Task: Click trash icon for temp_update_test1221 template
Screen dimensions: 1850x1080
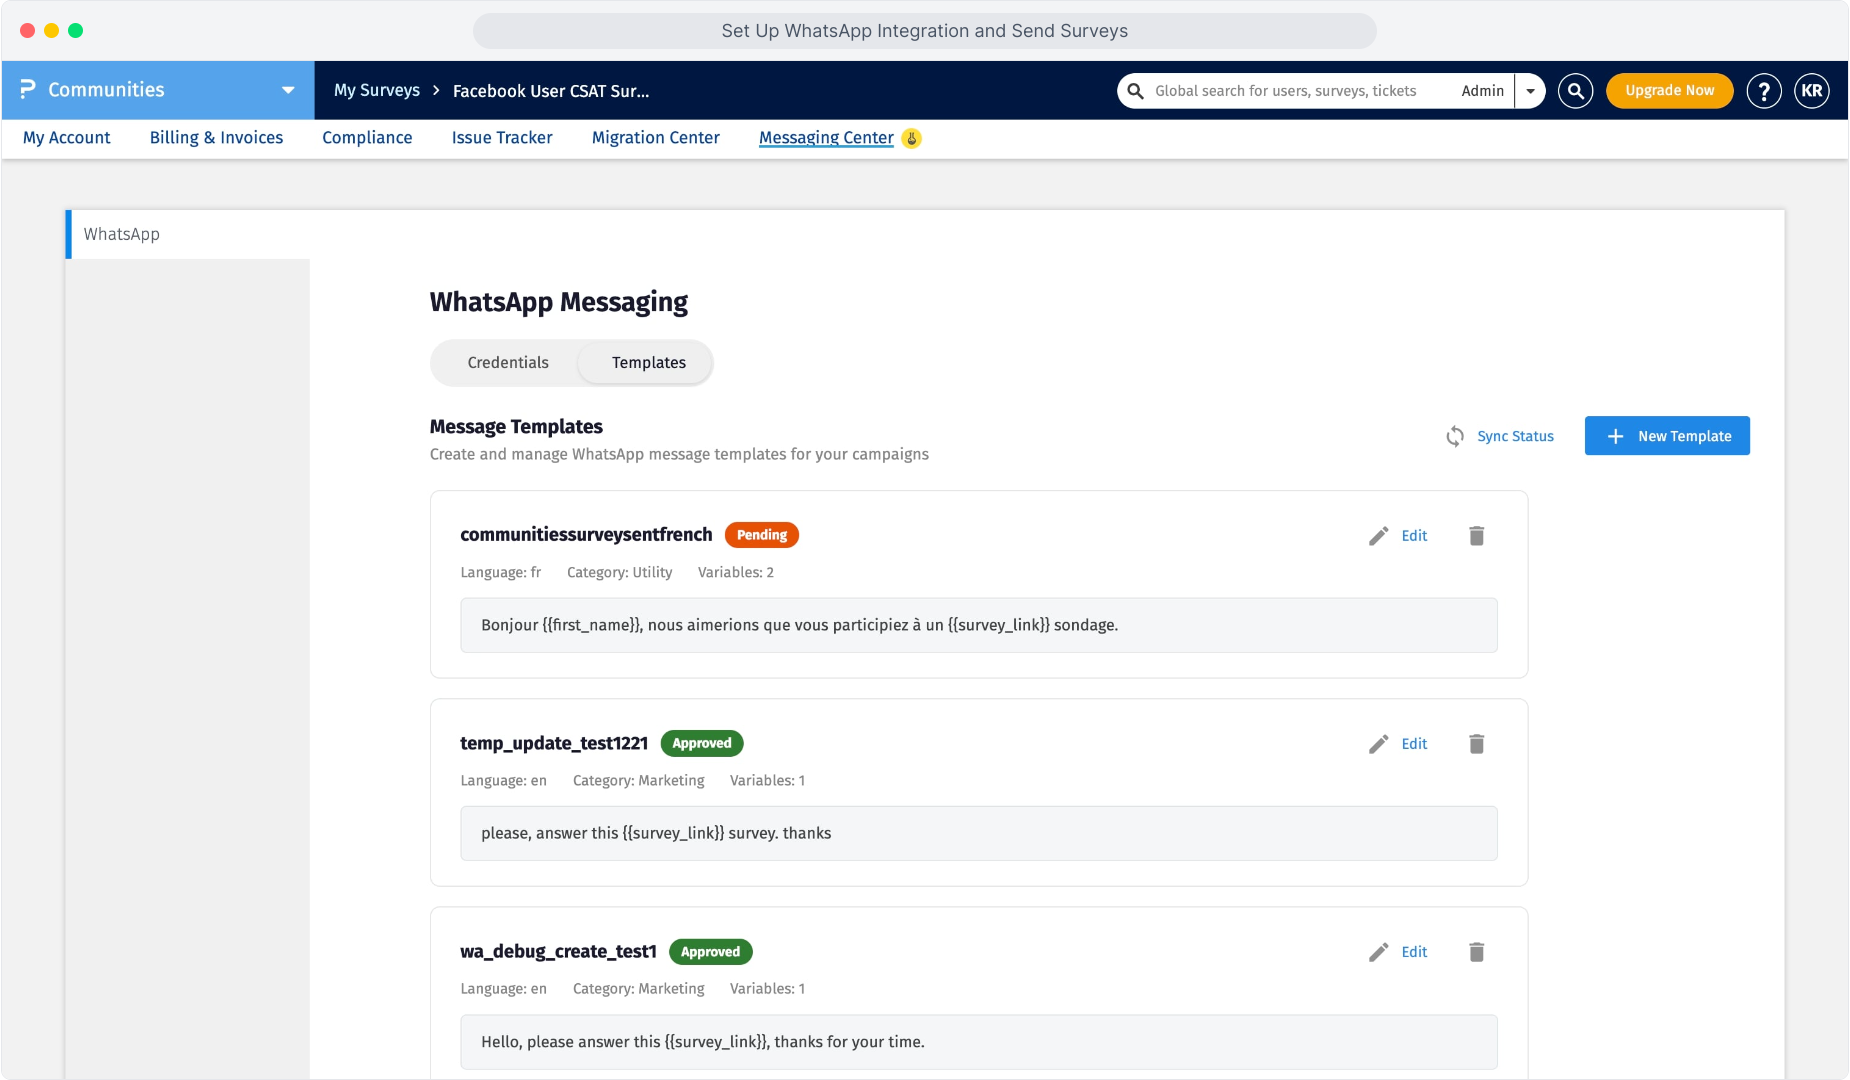Action: (x=1476, y=744)
